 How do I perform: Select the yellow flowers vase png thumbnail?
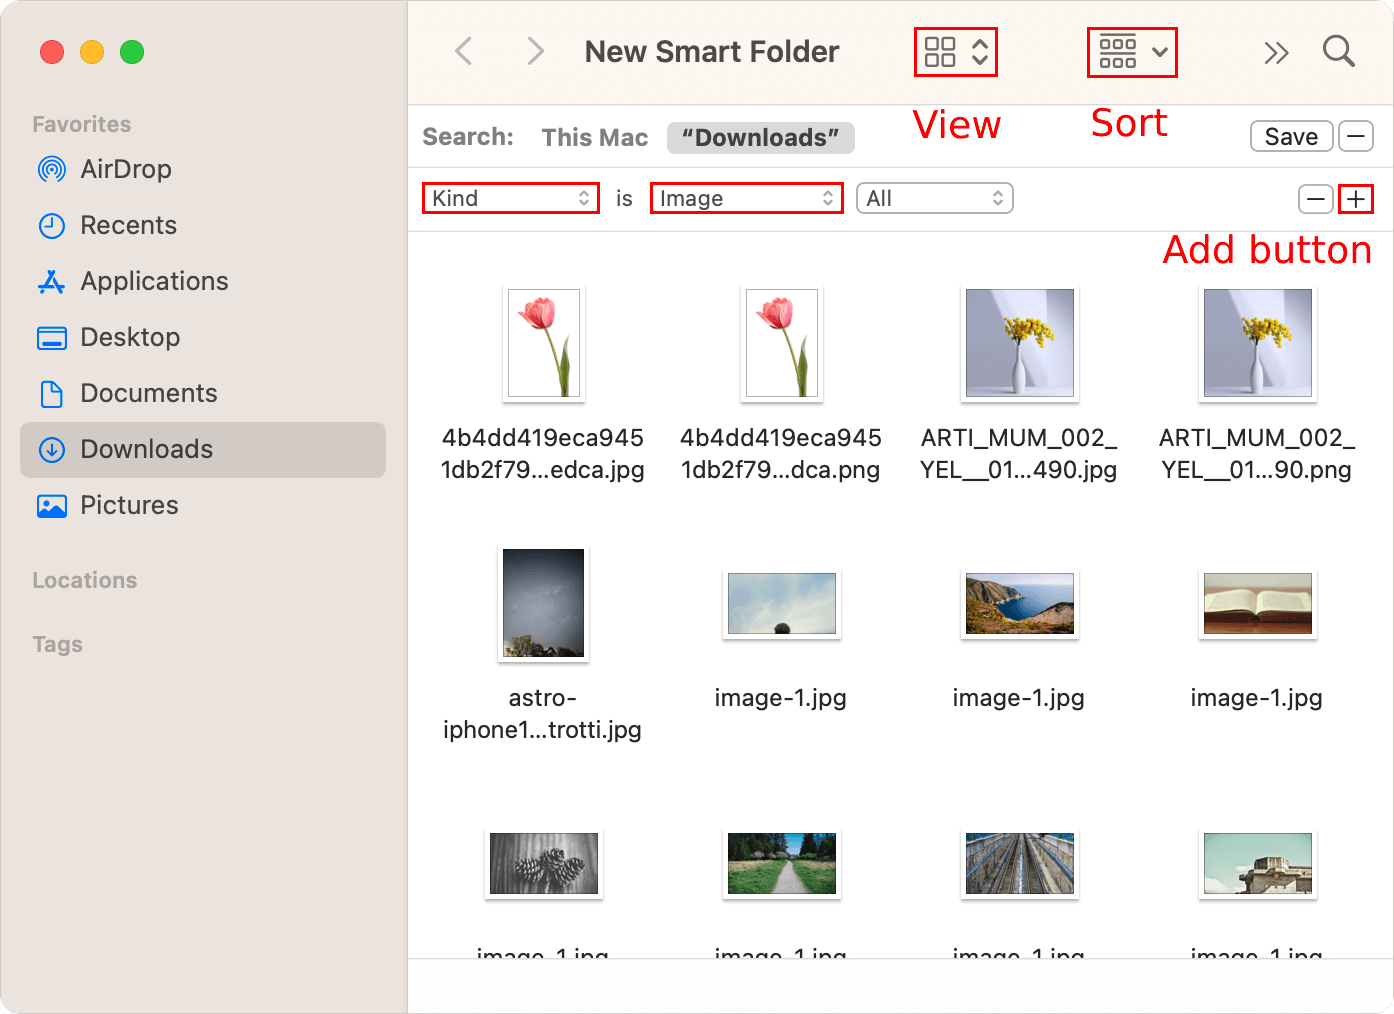(1258, 343)
